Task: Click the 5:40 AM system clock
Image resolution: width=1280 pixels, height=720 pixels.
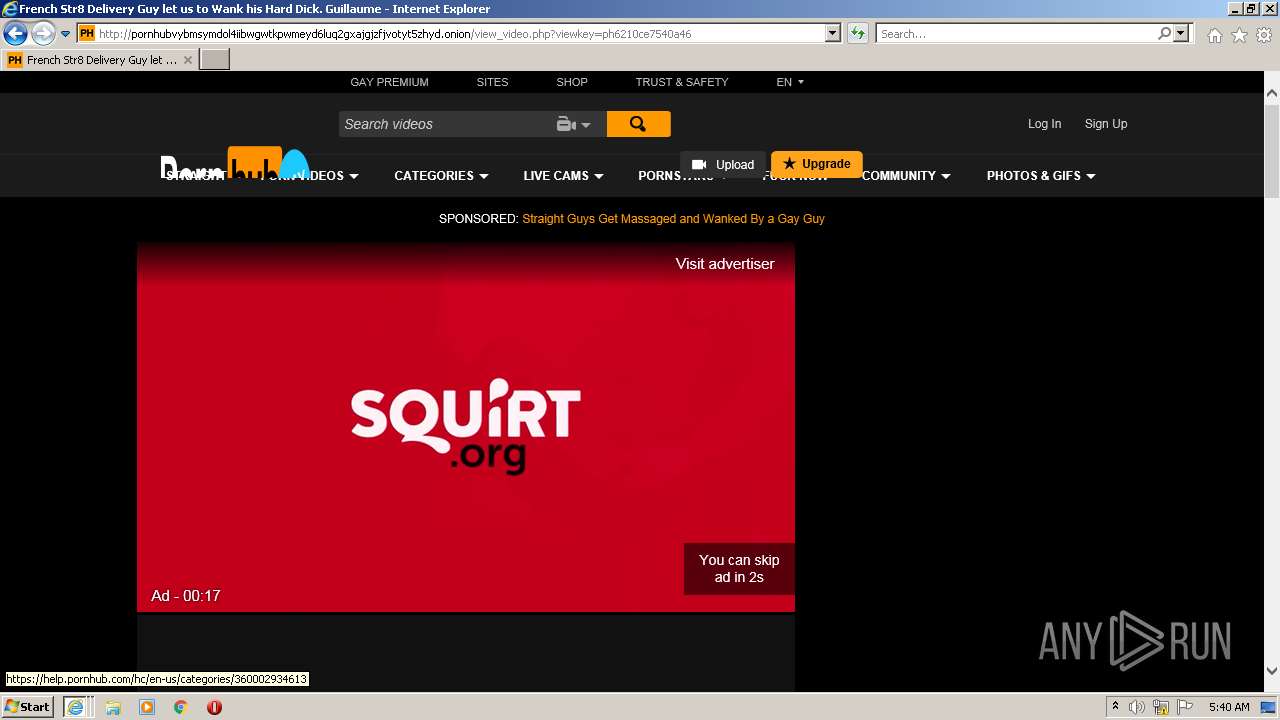Action: [1229, 707]
